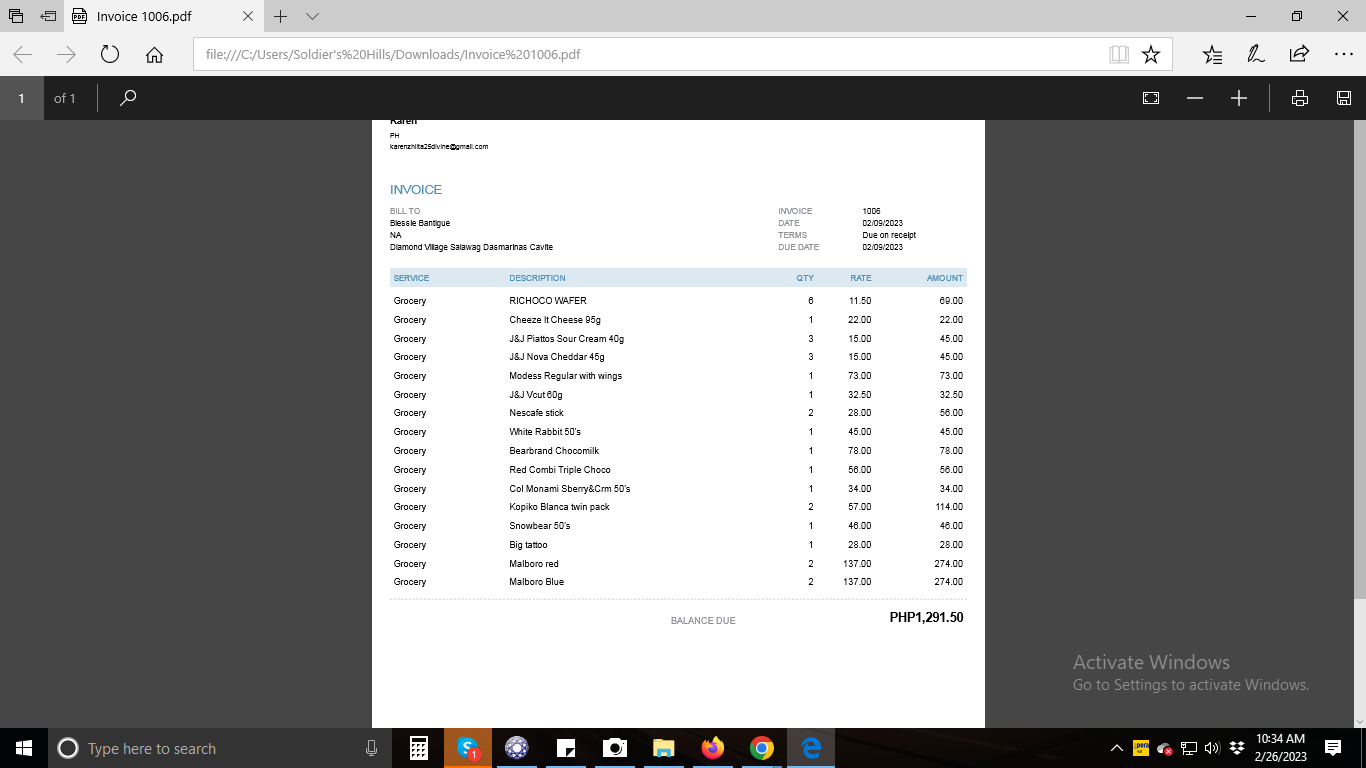This screenshot has width=1366, height=768.
Task: Fit the PDF page to the window
Action: click(1151, 98)
